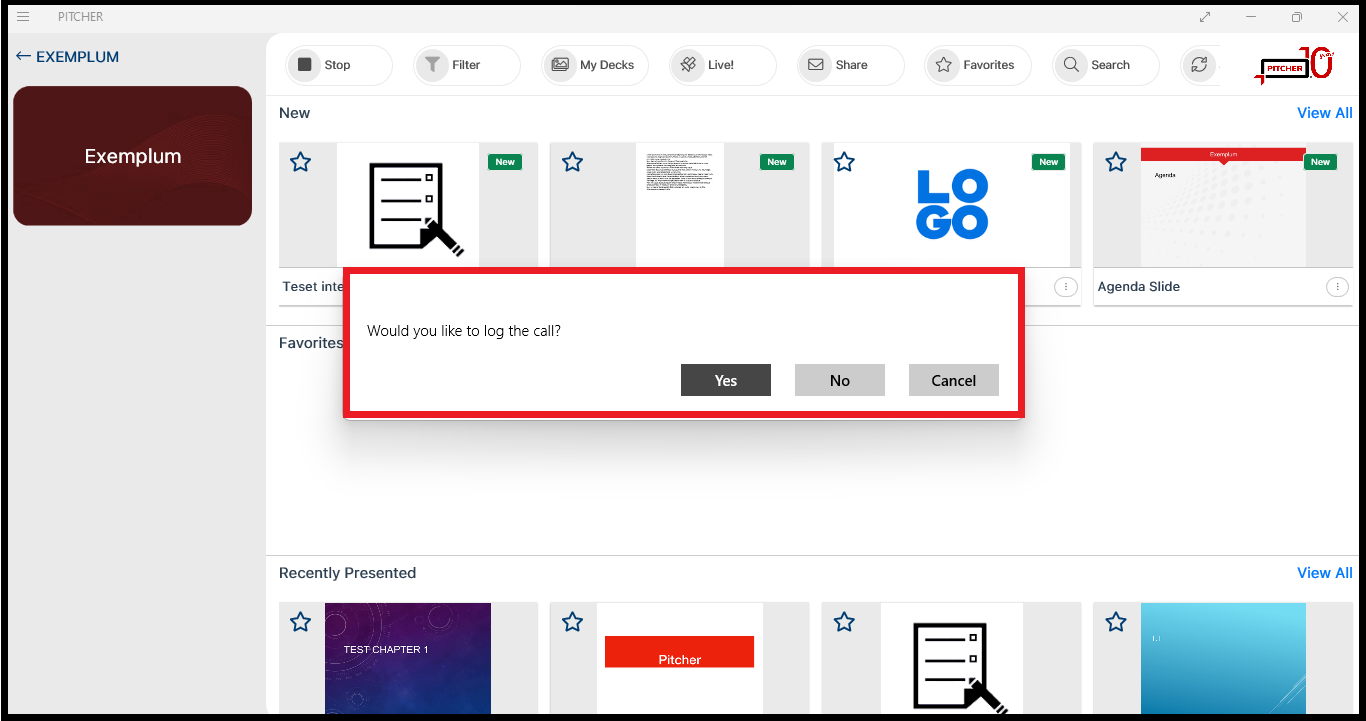
Task: Select the Exemplum tile in sidebar
Action: pyautogui.click(x=132, y=156)
